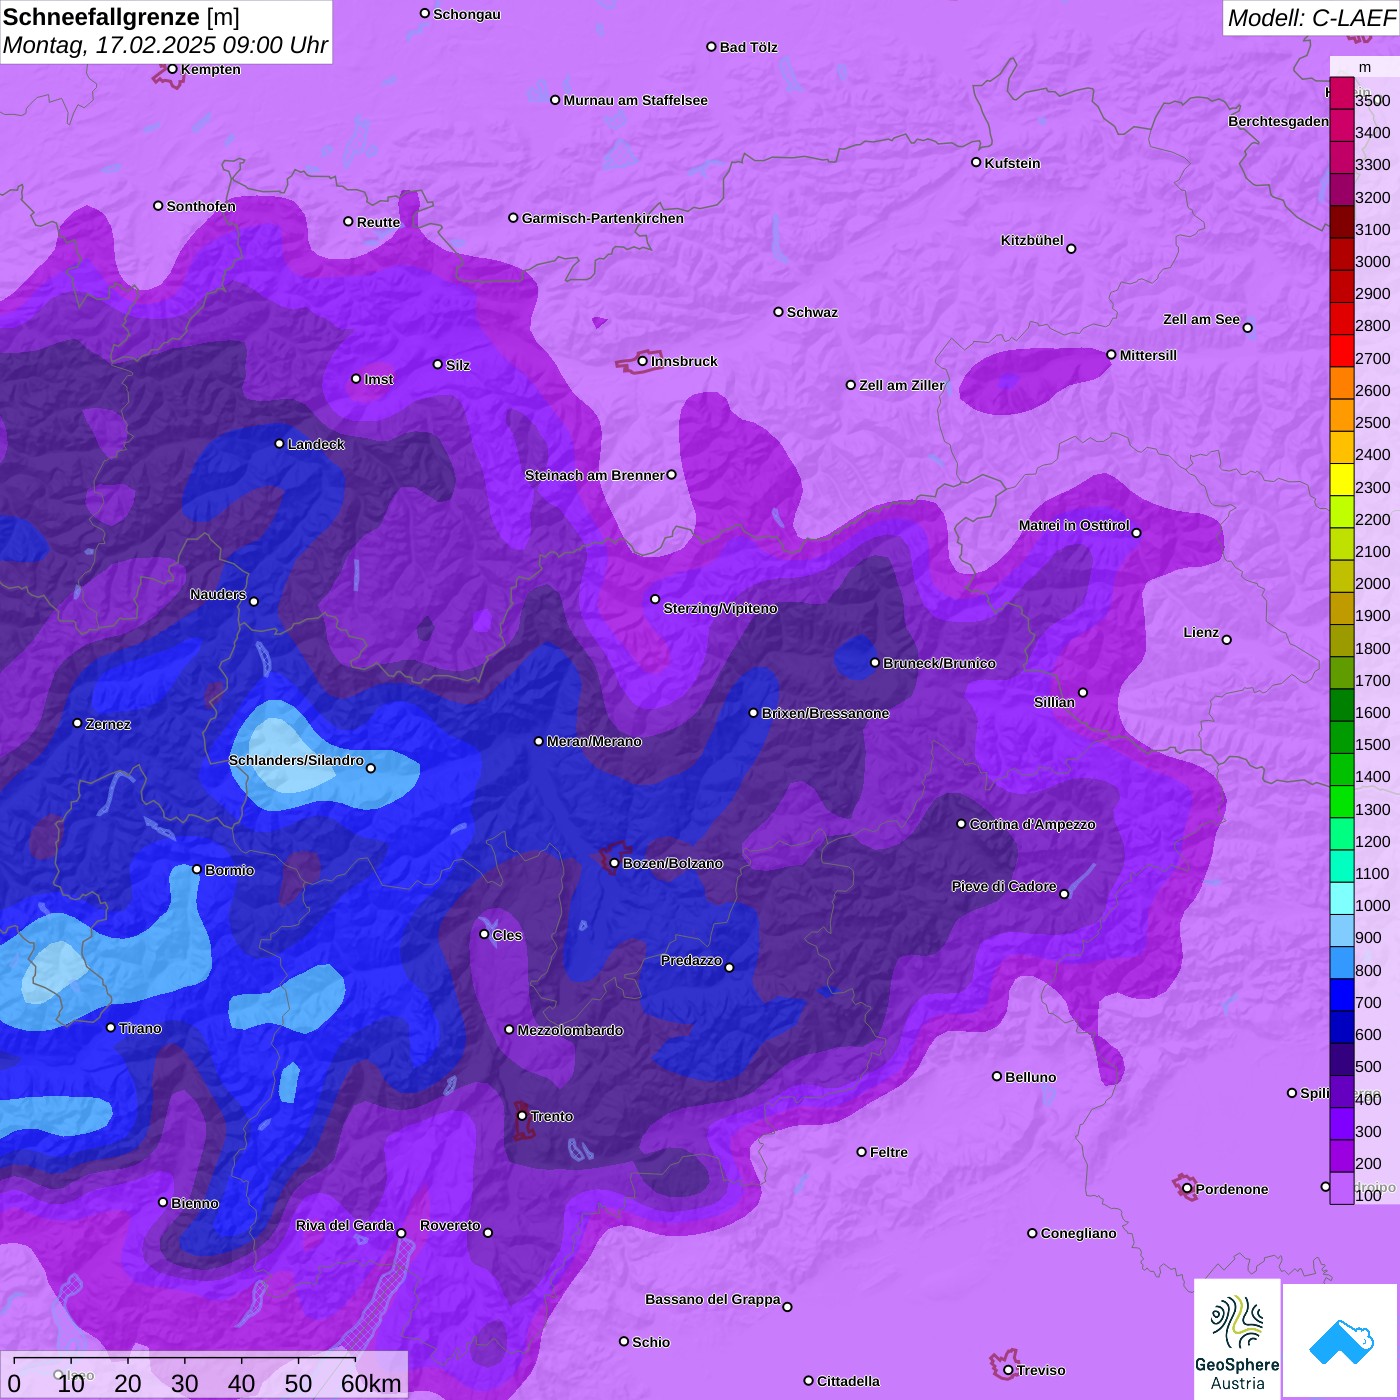The width and height of the screenshot is (1400, 1400).
Task: Click the Bormio location dot
Action: pyautogui.click(x=197, y=869)
